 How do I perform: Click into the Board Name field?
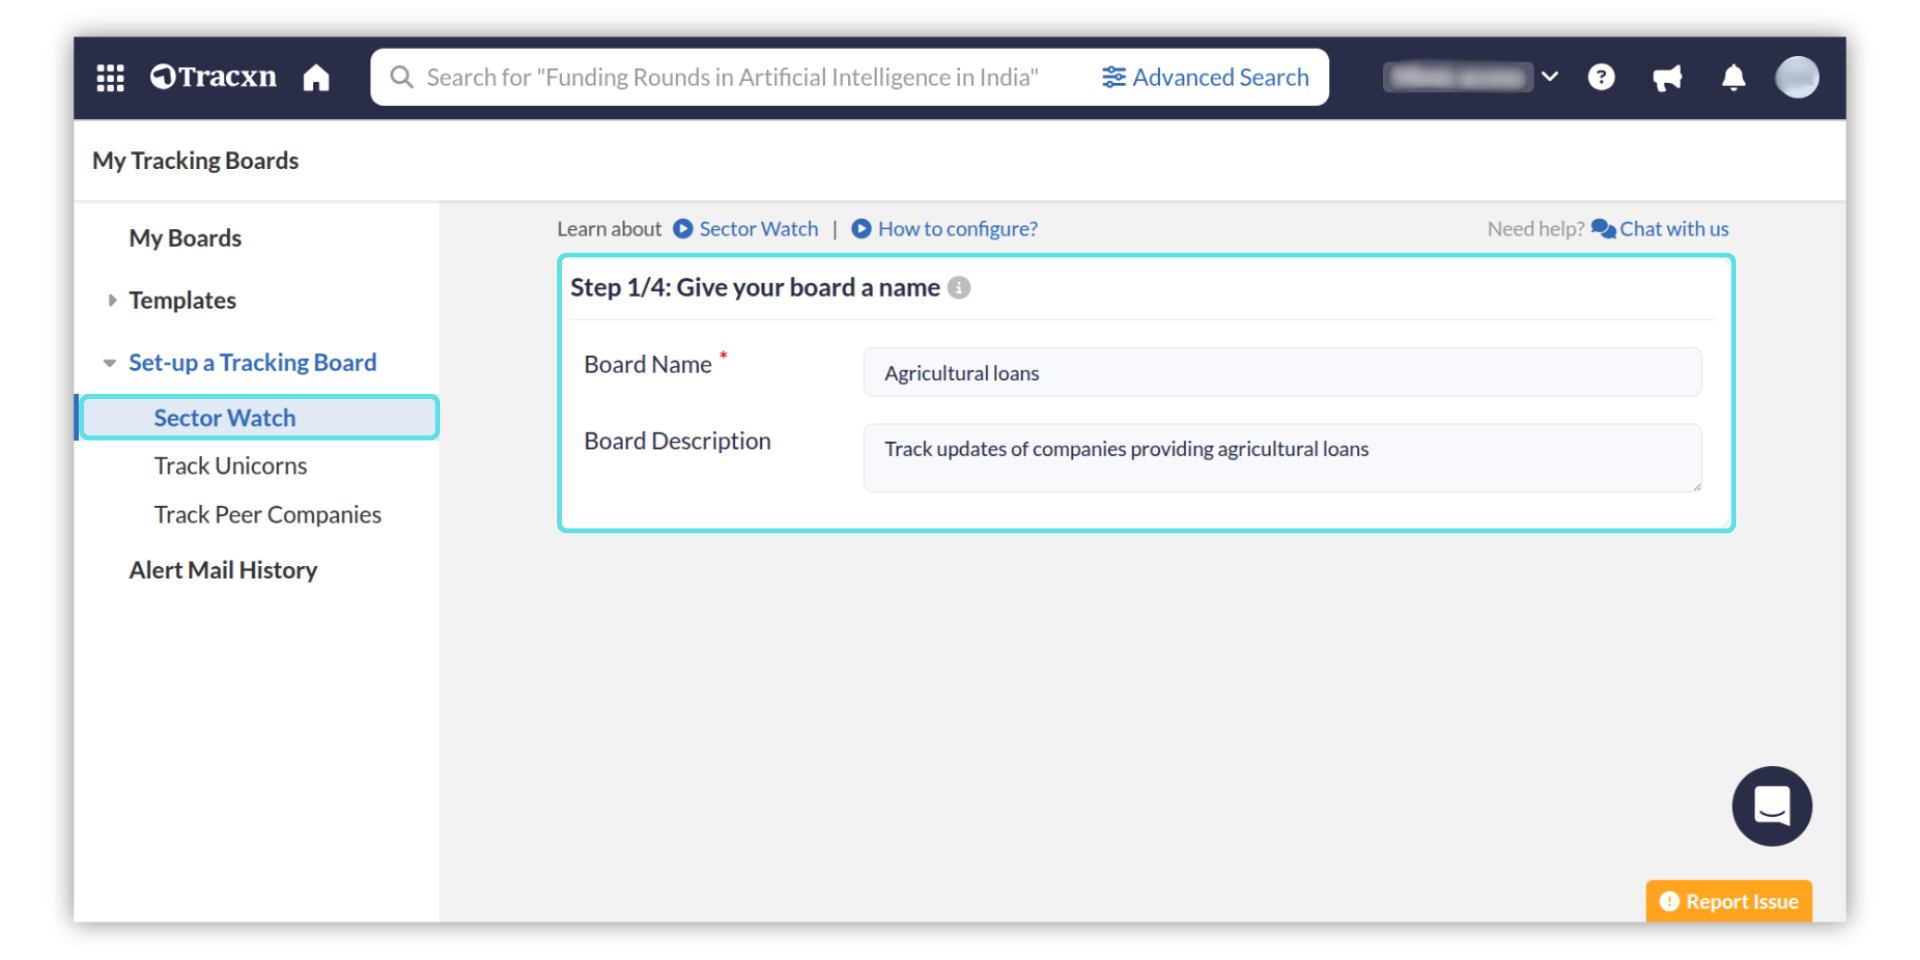tap(1281, 373)
